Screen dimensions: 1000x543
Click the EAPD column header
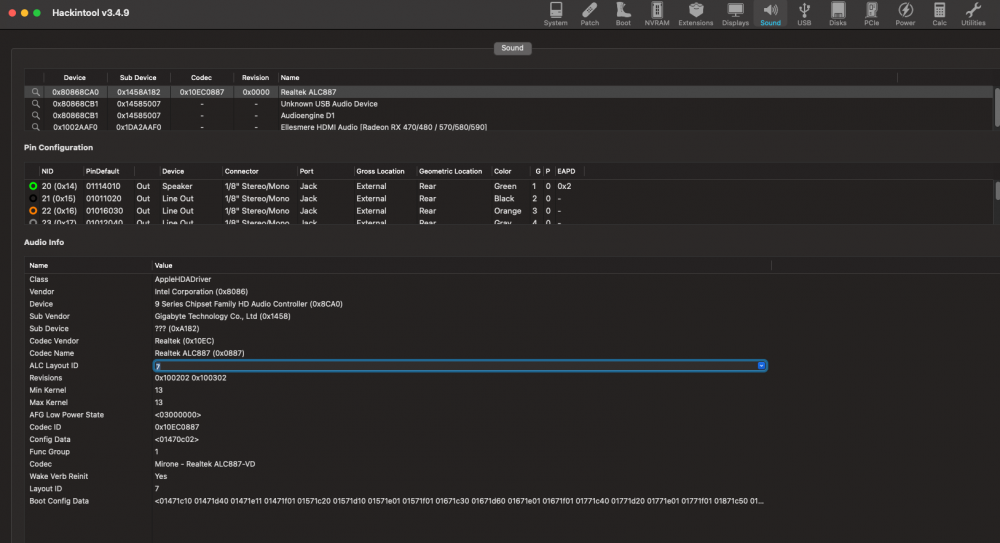(566, 172)
